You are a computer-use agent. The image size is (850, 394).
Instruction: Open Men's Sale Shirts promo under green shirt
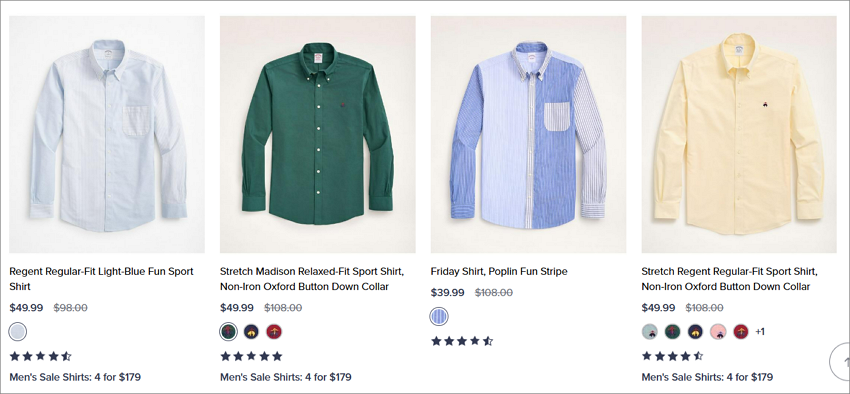pos(286,377)
